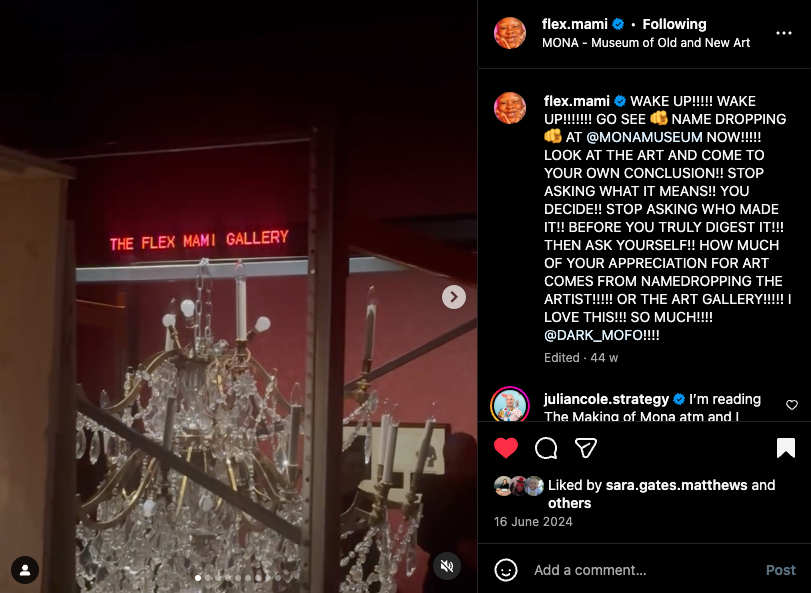The image size is (811, 593).
Task: Unmute the video sound
Action: 447,566
